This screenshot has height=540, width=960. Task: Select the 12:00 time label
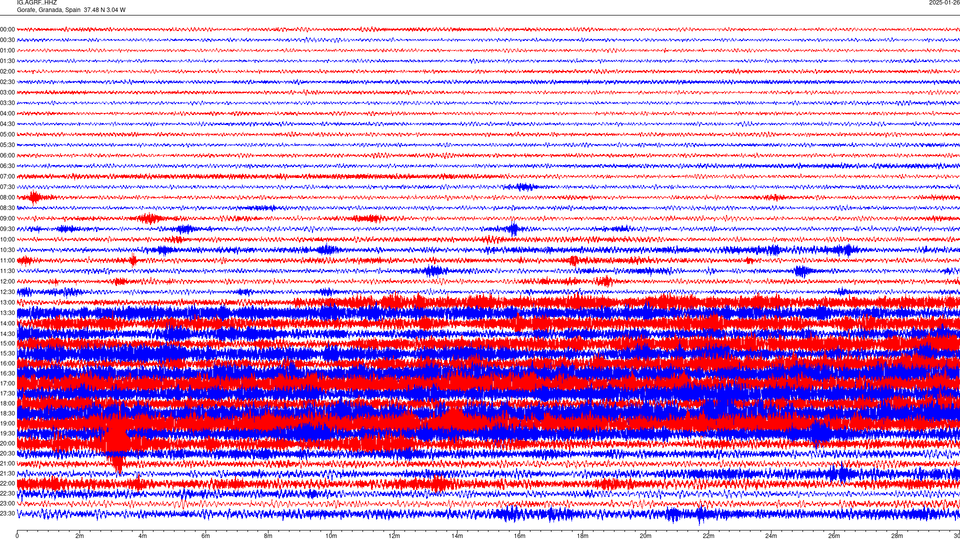pyautogui.click(x=7, y=282)
